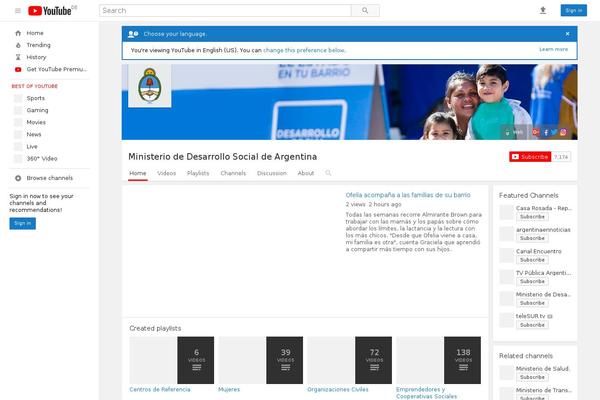The image size is (600, 400).
Task: Focus the Search input field
Action: click(x=225, y=11)
